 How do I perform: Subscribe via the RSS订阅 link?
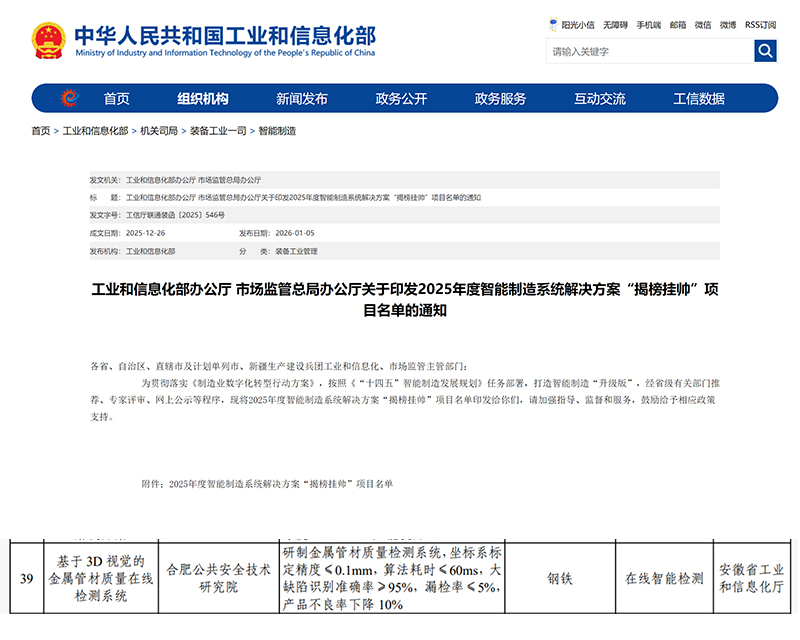(760, 24)
